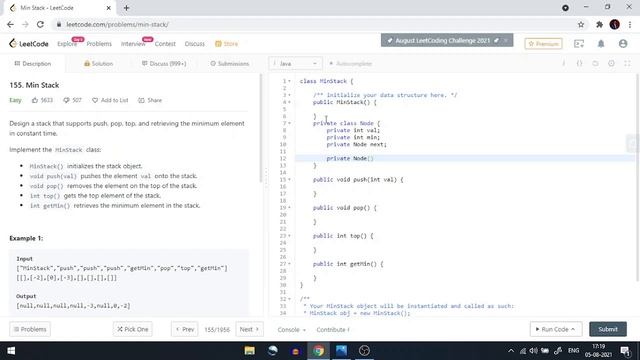
Task: Open the playground terminal icon
Action: click(579, 43)
